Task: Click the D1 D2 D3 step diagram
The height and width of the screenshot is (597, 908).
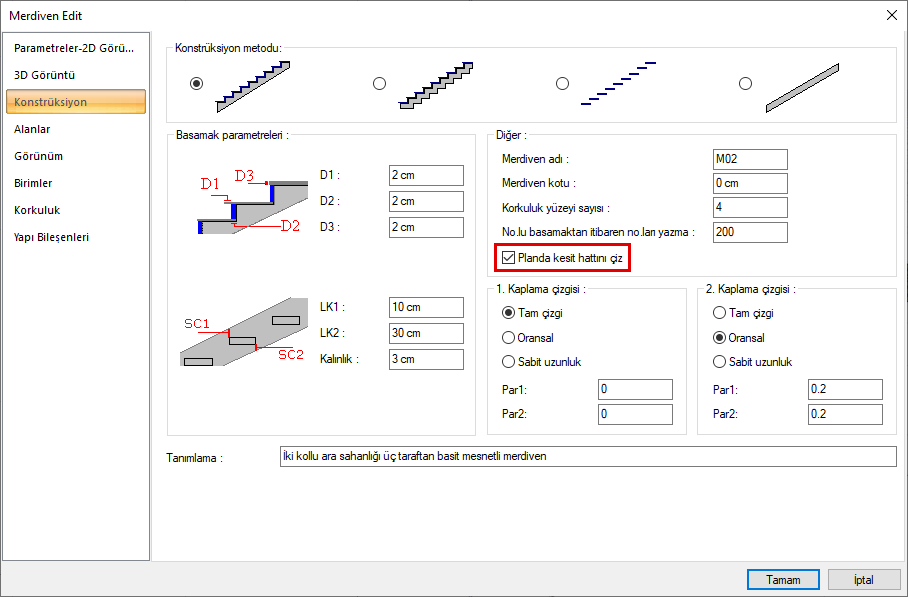Action: 253,202
